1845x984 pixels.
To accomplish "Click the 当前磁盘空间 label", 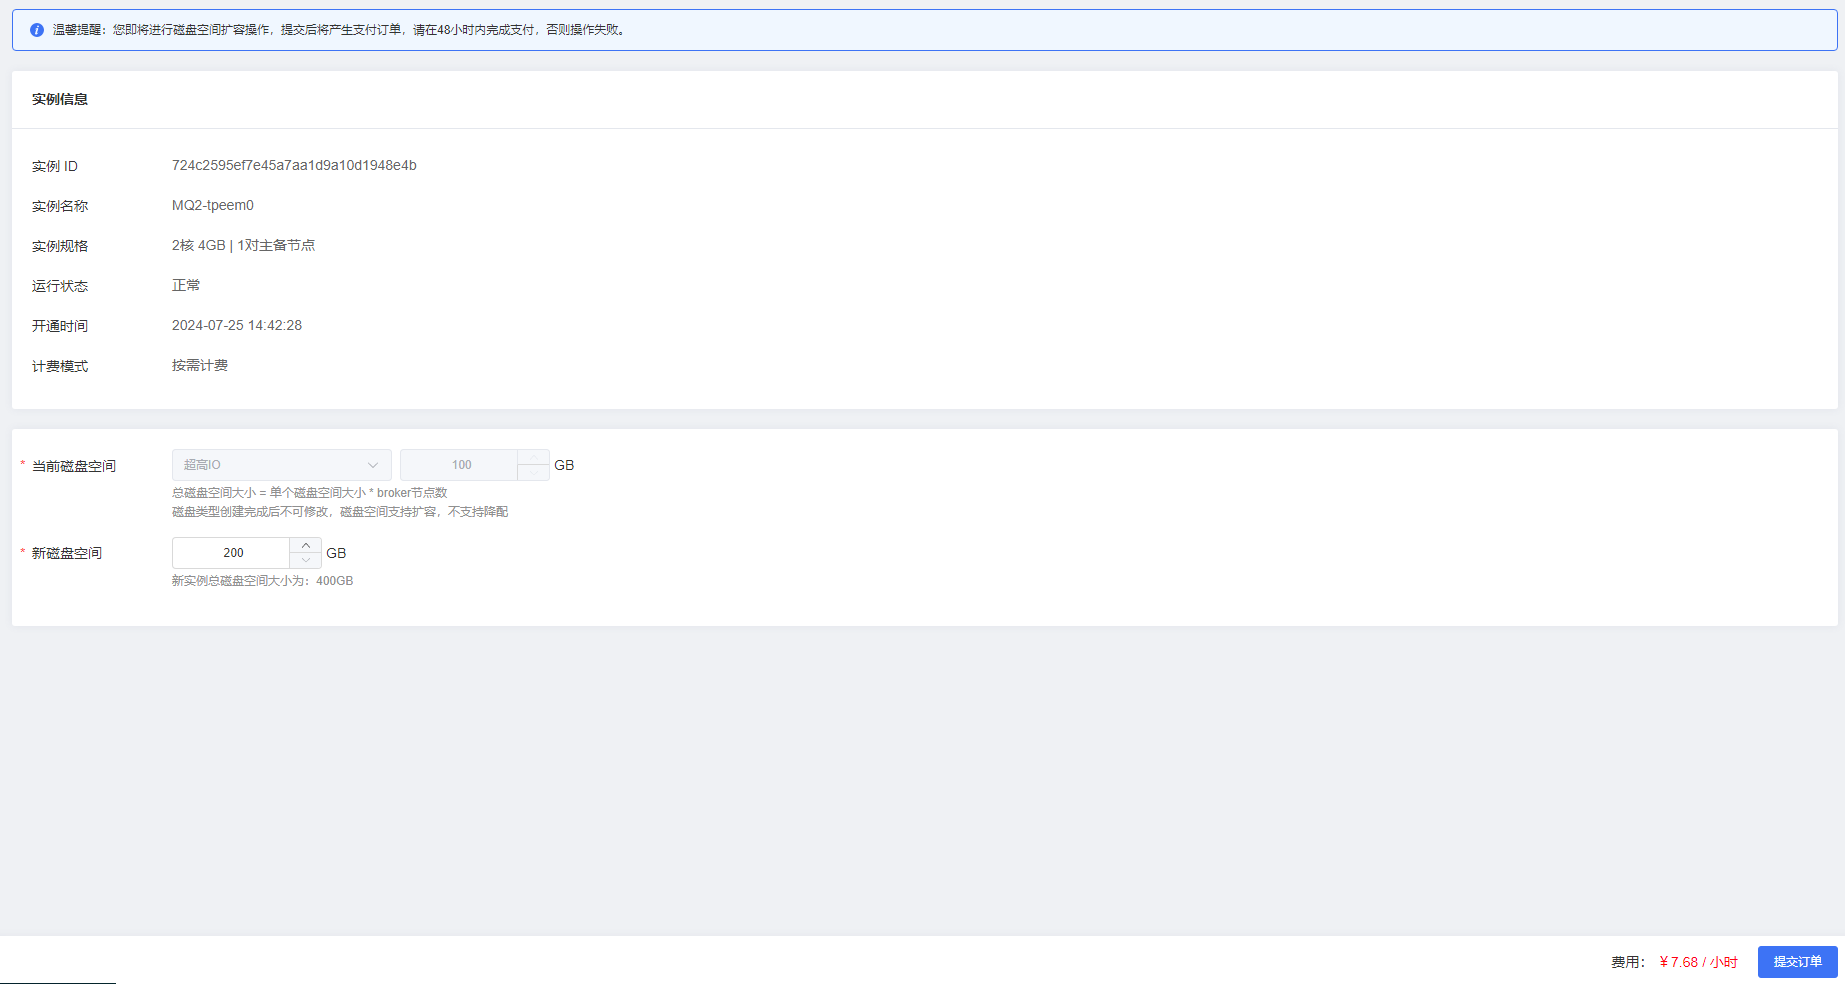I will tap(74, 466).
